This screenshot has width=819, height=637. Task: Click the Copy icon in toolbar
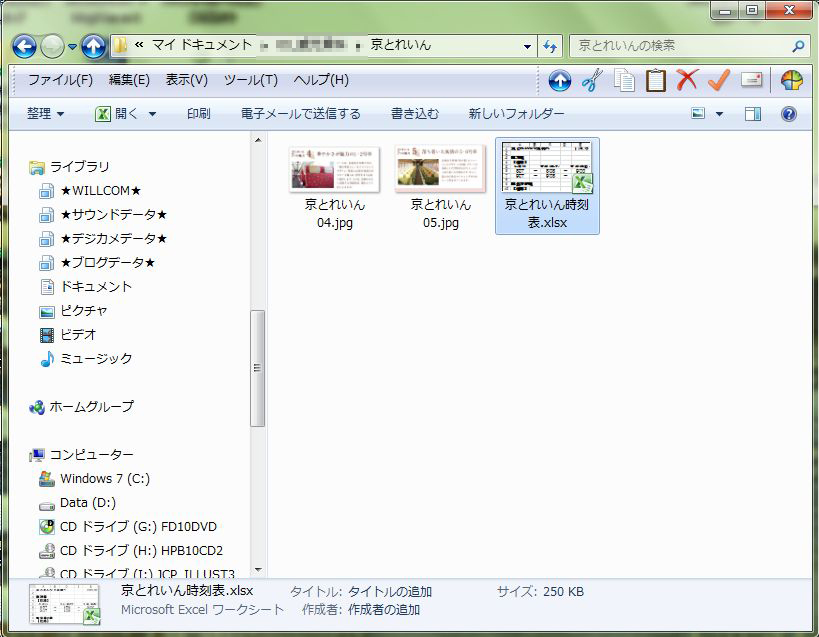click(624, 81)
